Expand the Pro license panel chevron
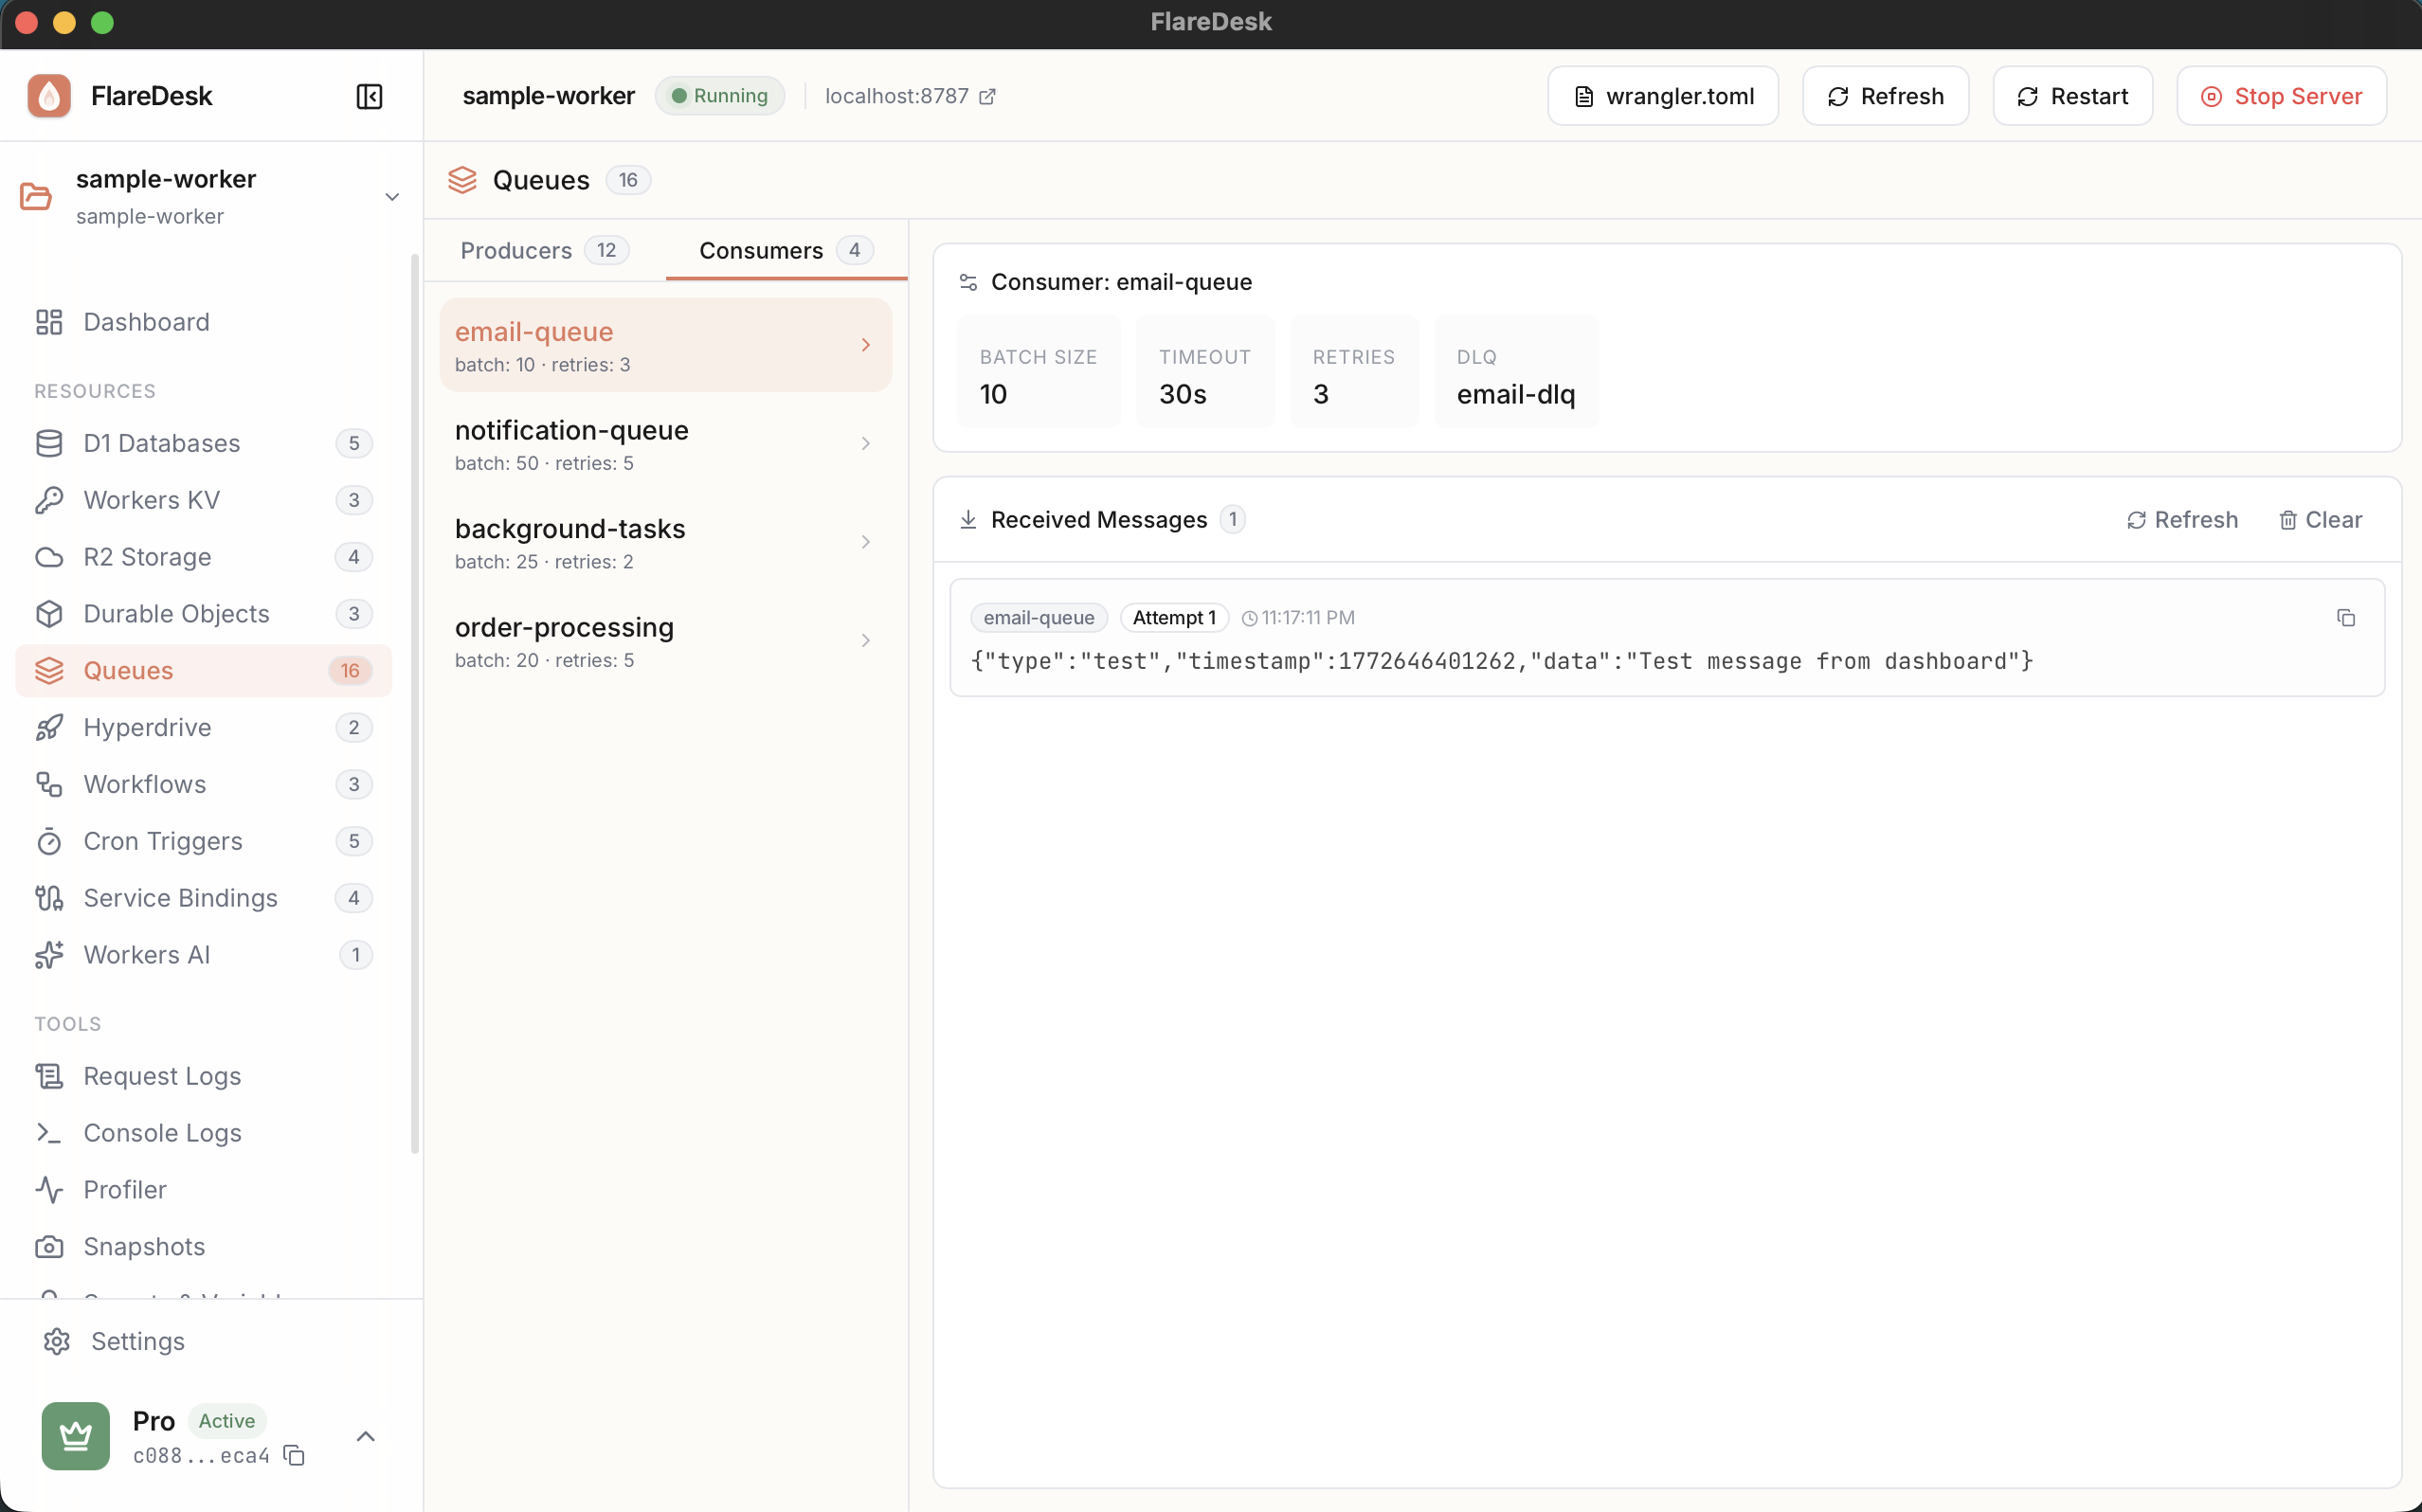2422x1512 pixels. pyautogui.click(x=366, y=1437)
